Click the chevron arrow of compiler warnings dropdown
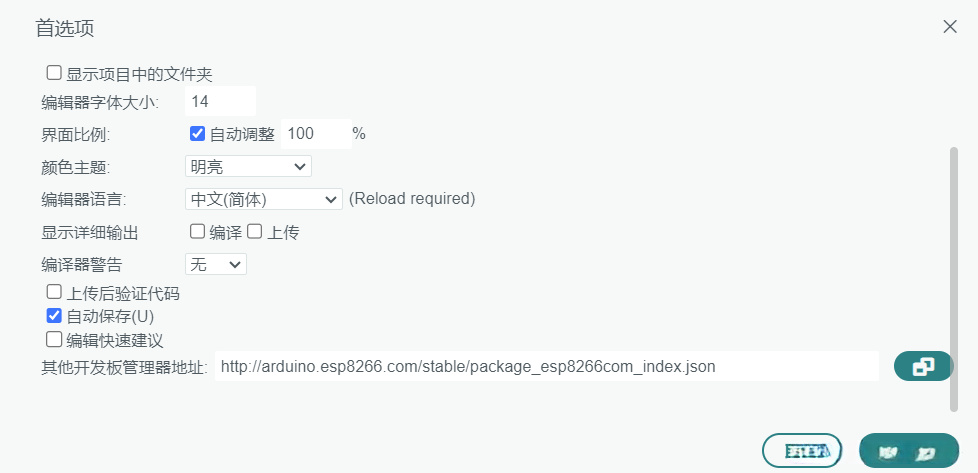978x473 pixels. pyautogui.click(x=235, y=264)
